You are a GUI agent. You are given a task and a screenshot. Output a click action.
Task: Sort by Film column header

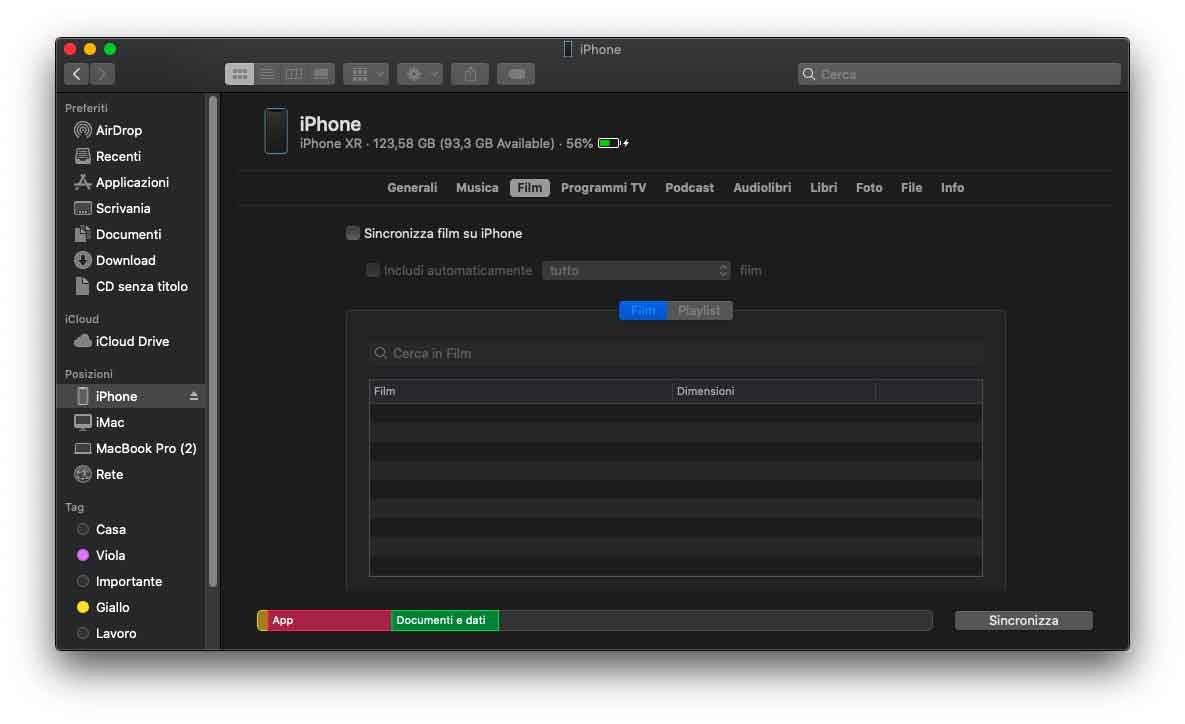tap(521, 391)
